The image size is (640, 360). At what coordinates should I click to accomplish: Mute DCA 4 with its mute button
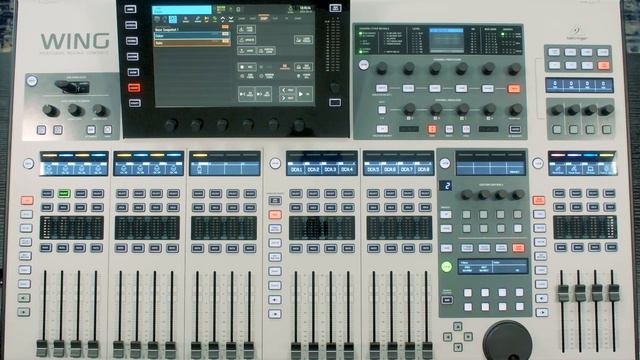point(348,248)
